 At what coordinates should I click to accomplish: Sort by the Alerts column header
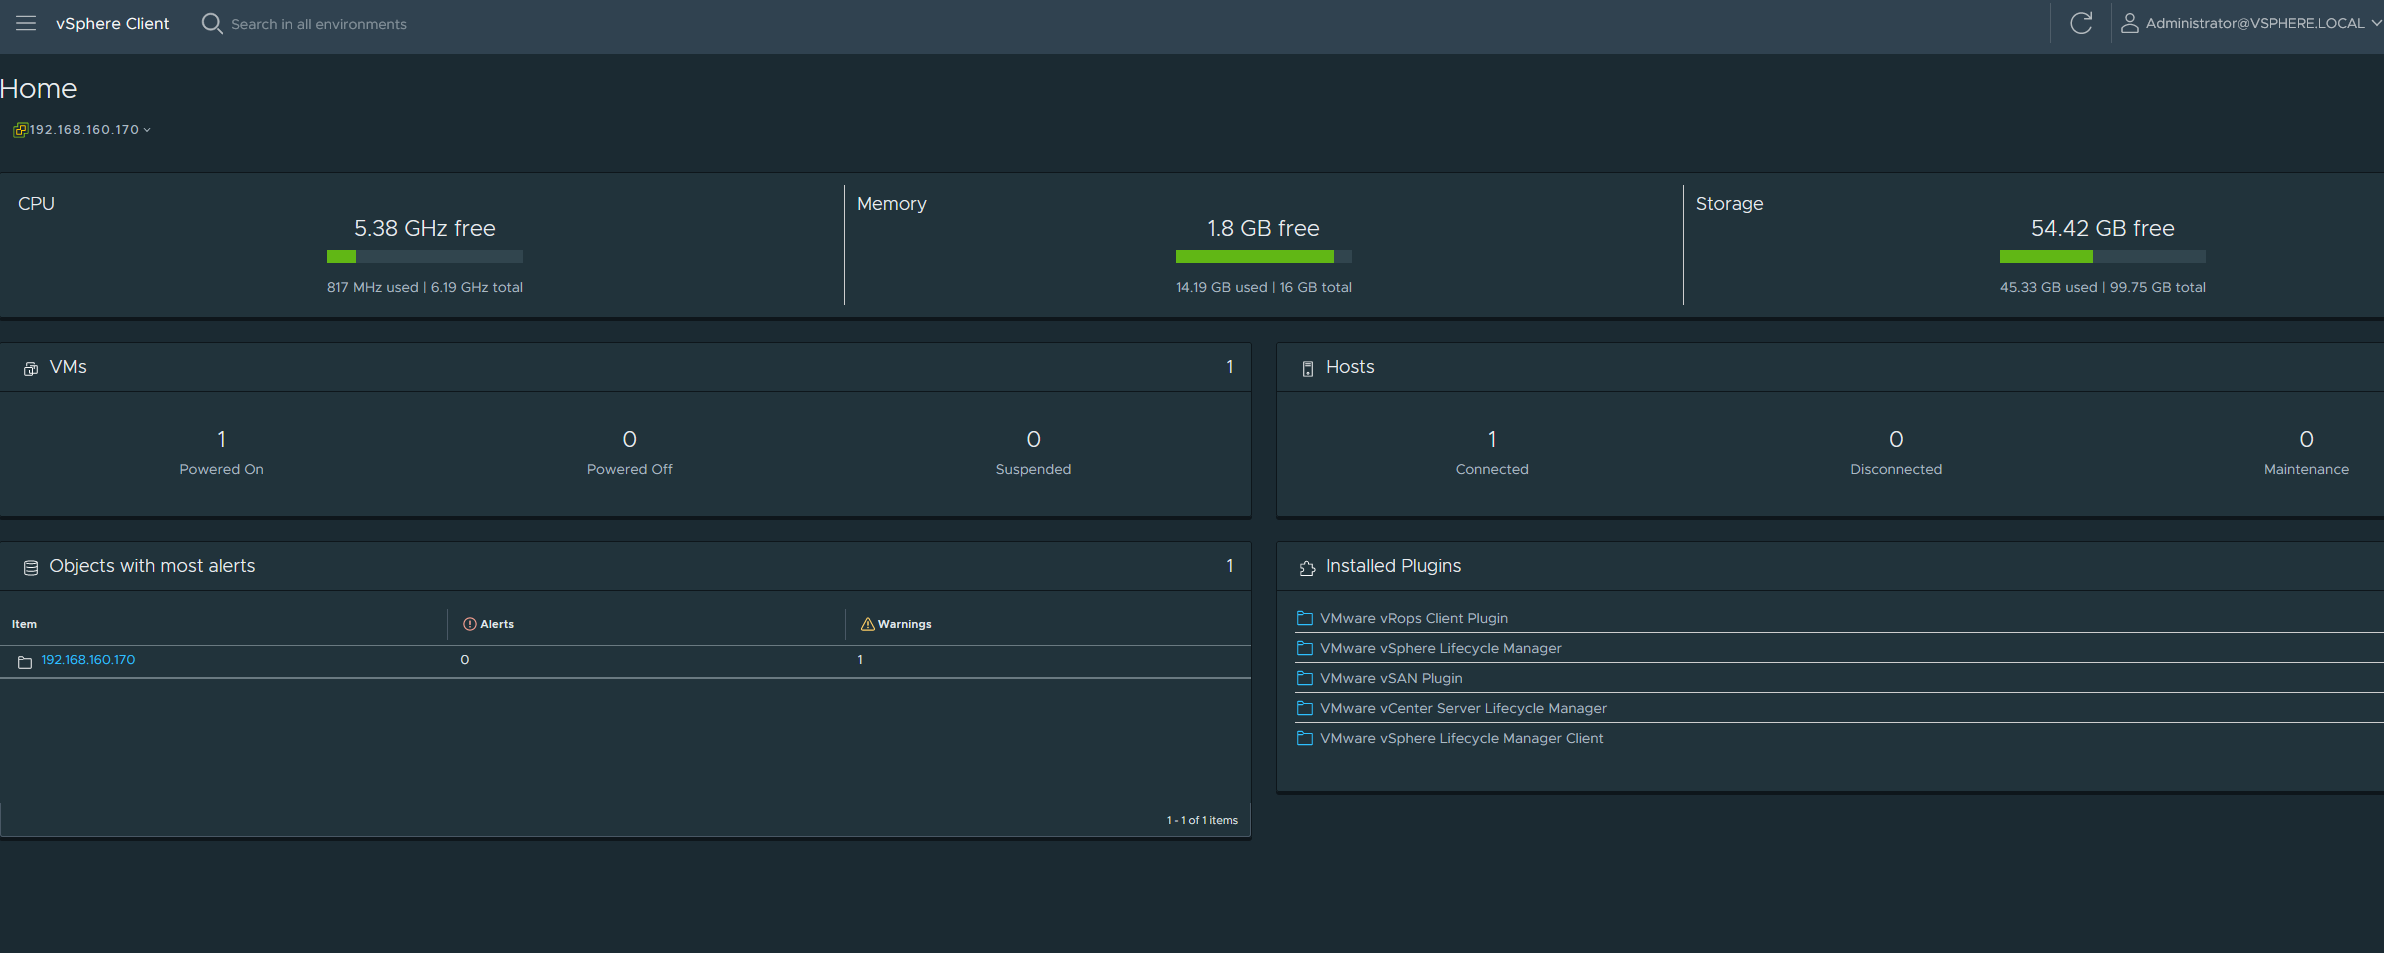497,624
